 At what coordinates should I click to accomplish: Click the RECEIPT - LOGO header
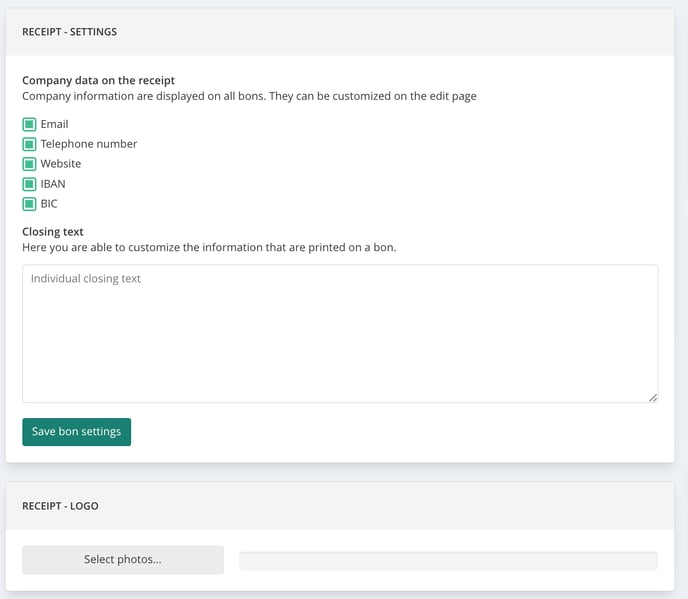(x=60, y=506)
